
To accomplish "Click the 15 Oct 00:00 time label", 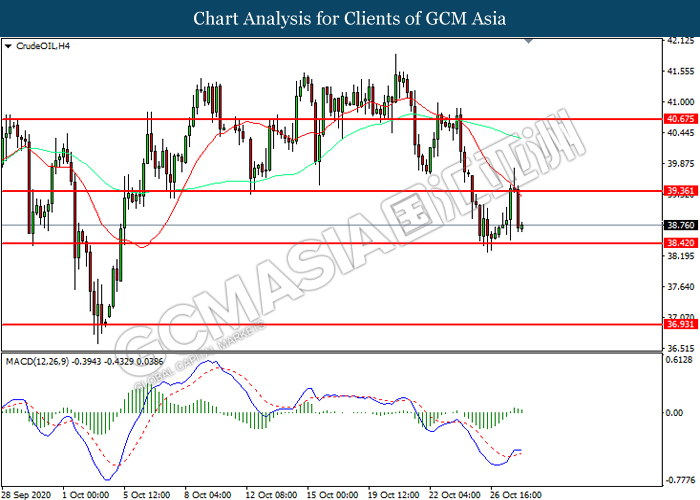I will tap(333, 495).
